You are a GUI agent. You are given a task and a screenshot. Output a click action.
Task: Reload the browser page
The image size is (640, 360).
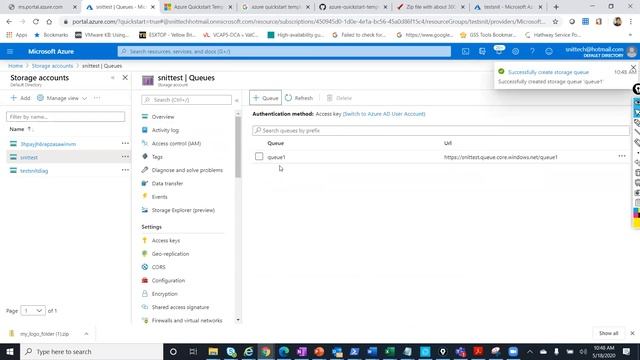(x=36, y=22)
